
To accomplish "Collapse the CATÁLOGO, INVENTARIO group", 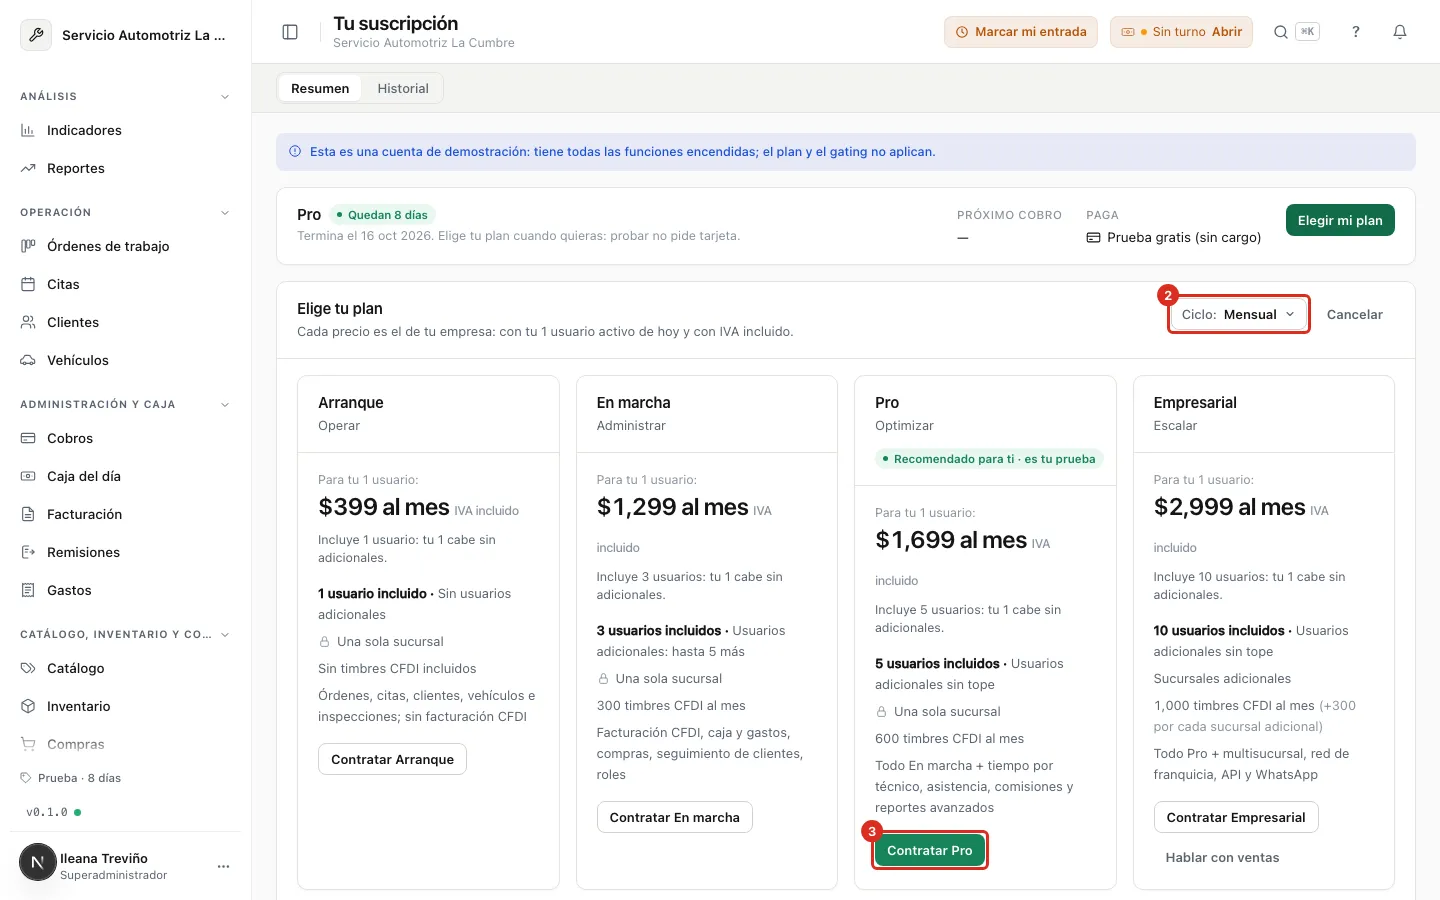I will pos(225,635).
